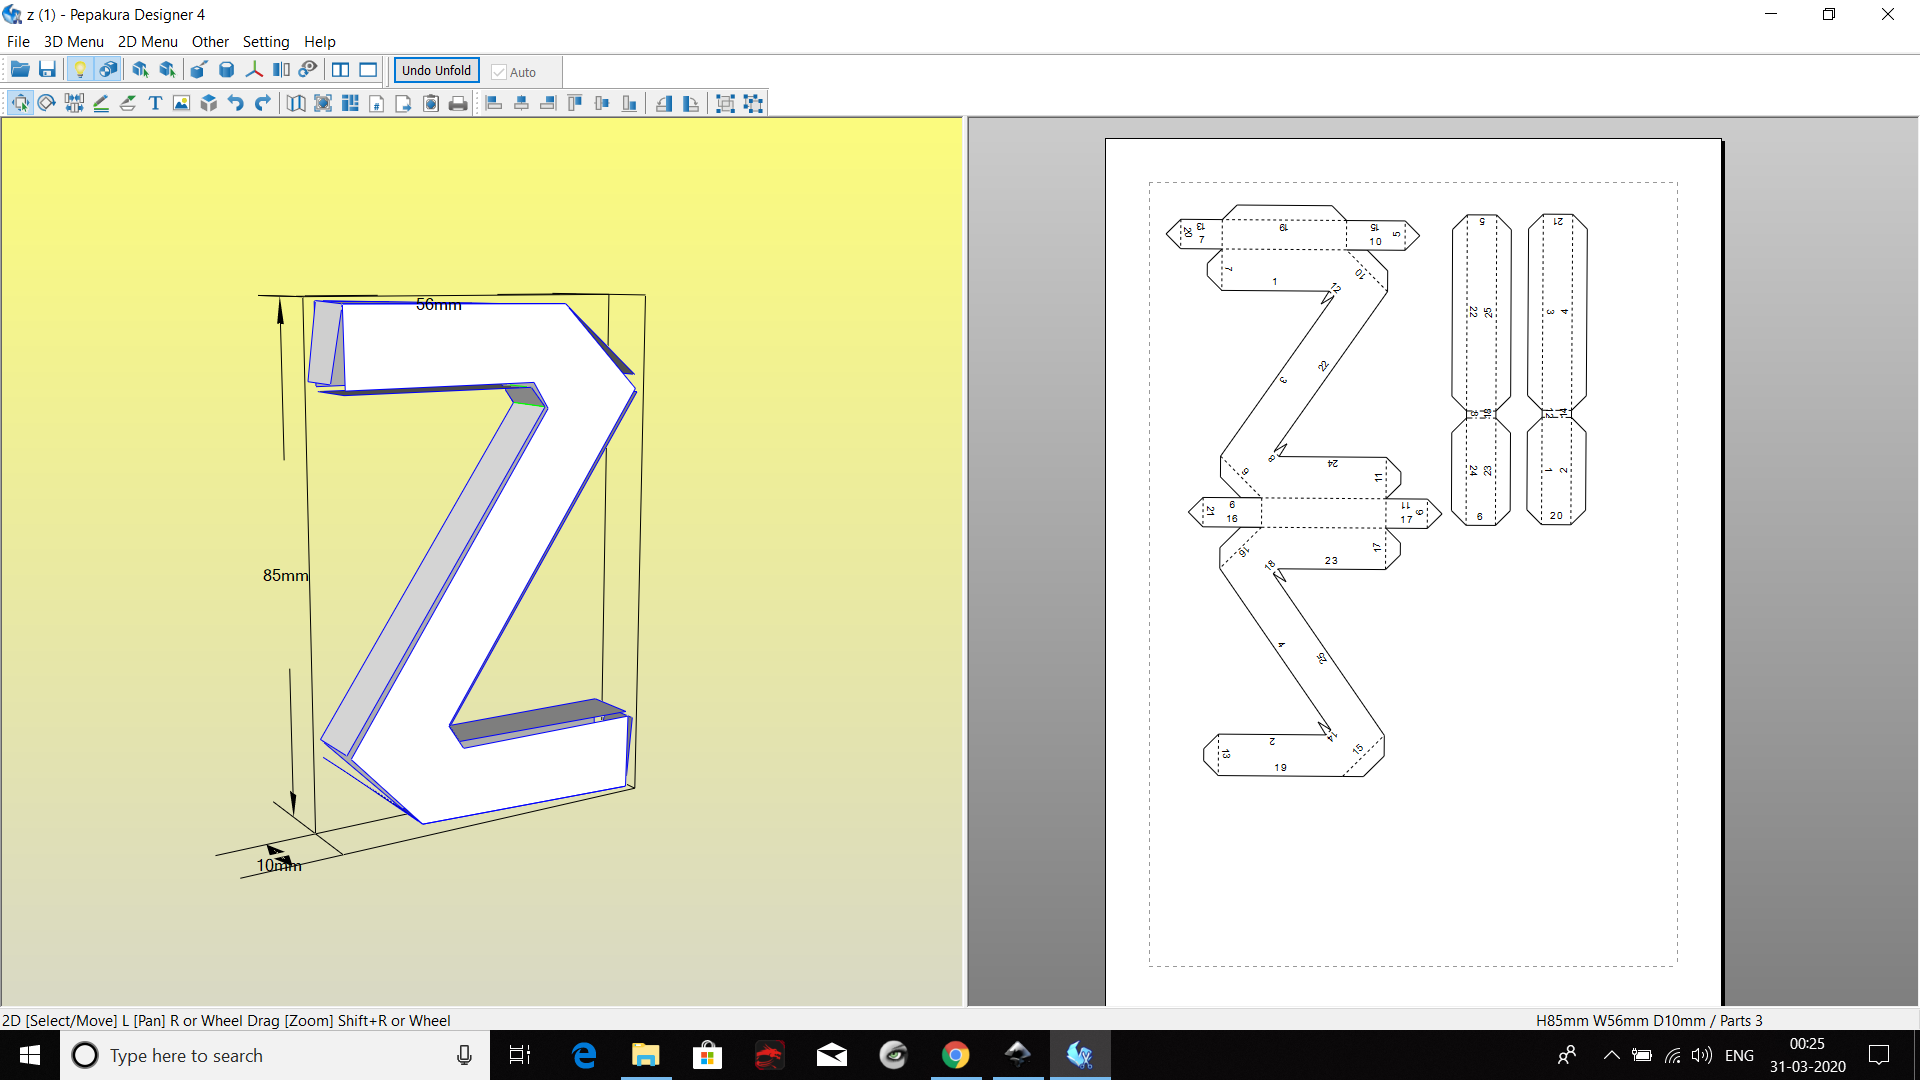This screenshot has height=1080, width=1920.
Task: Select the Open File icon
Action: tap(19, 69)
